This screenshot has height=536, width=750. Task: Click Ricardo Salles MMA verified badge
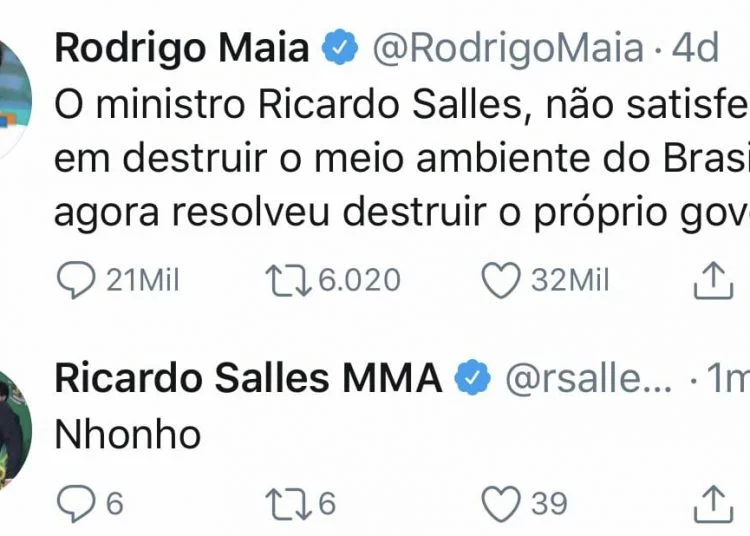pos(472,377)
